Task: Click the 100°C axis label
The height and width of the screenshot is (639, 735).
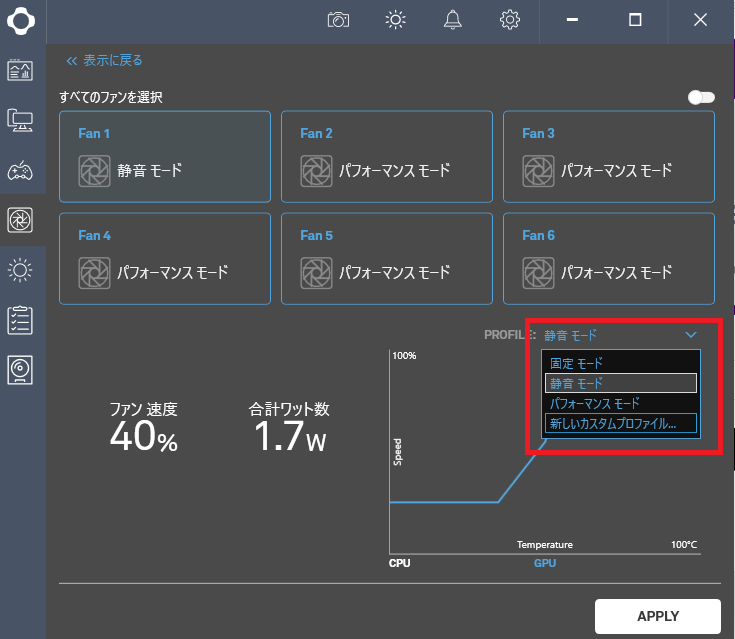Action: 684,545
